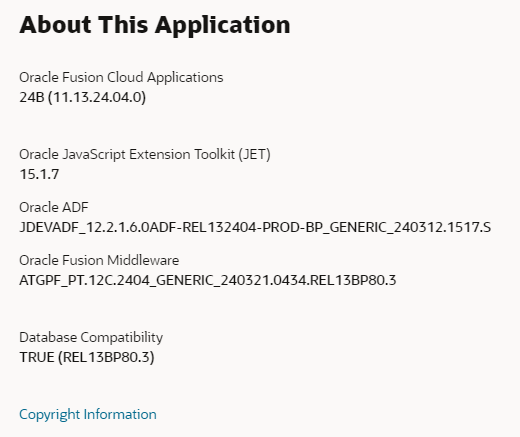
Task: Click the 24B release code text
Action: [32, 97]
